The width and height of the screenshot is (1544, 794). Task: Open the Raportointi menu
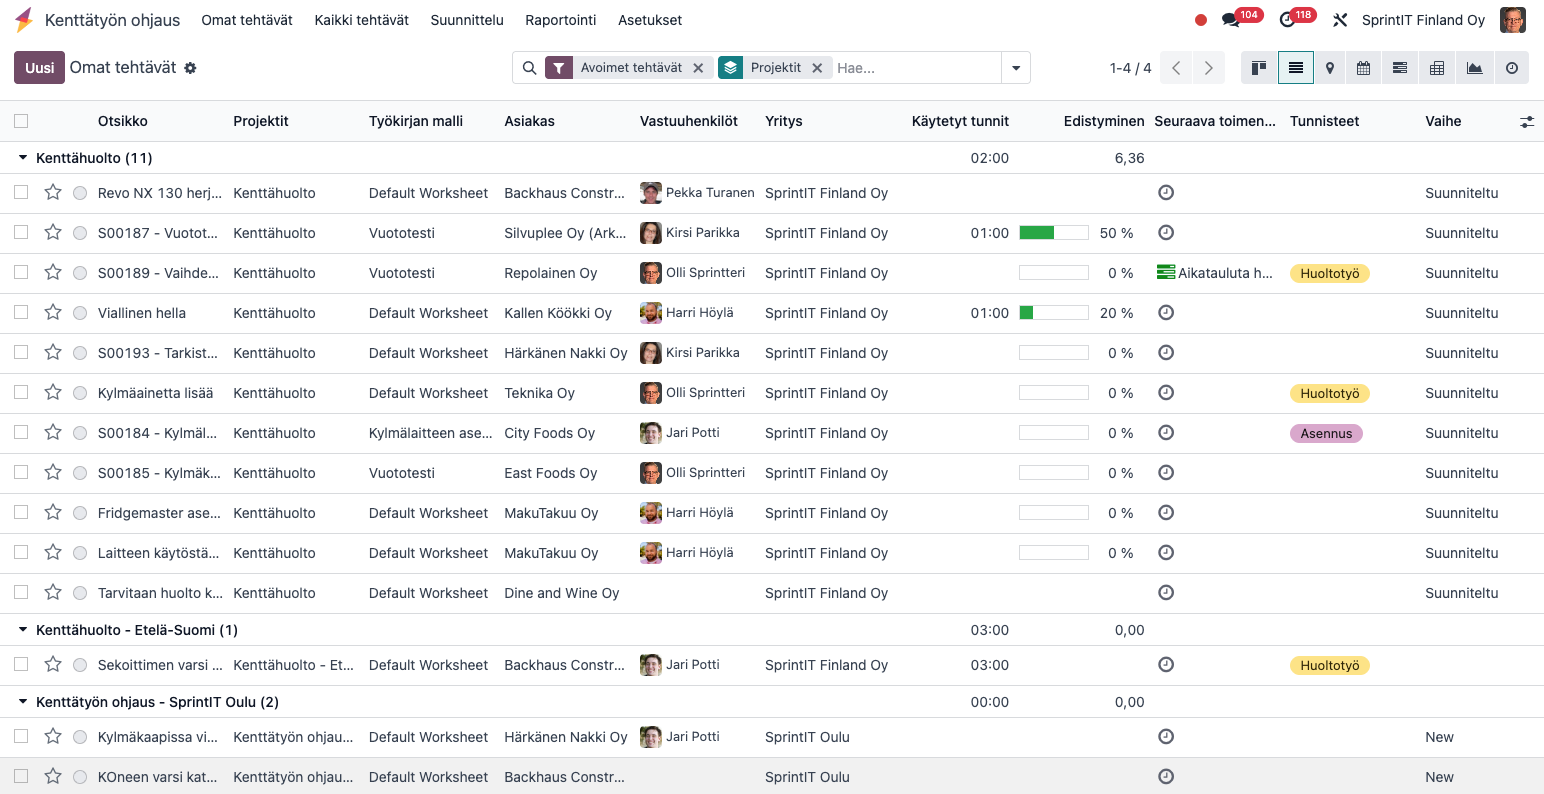coord(561,20)
